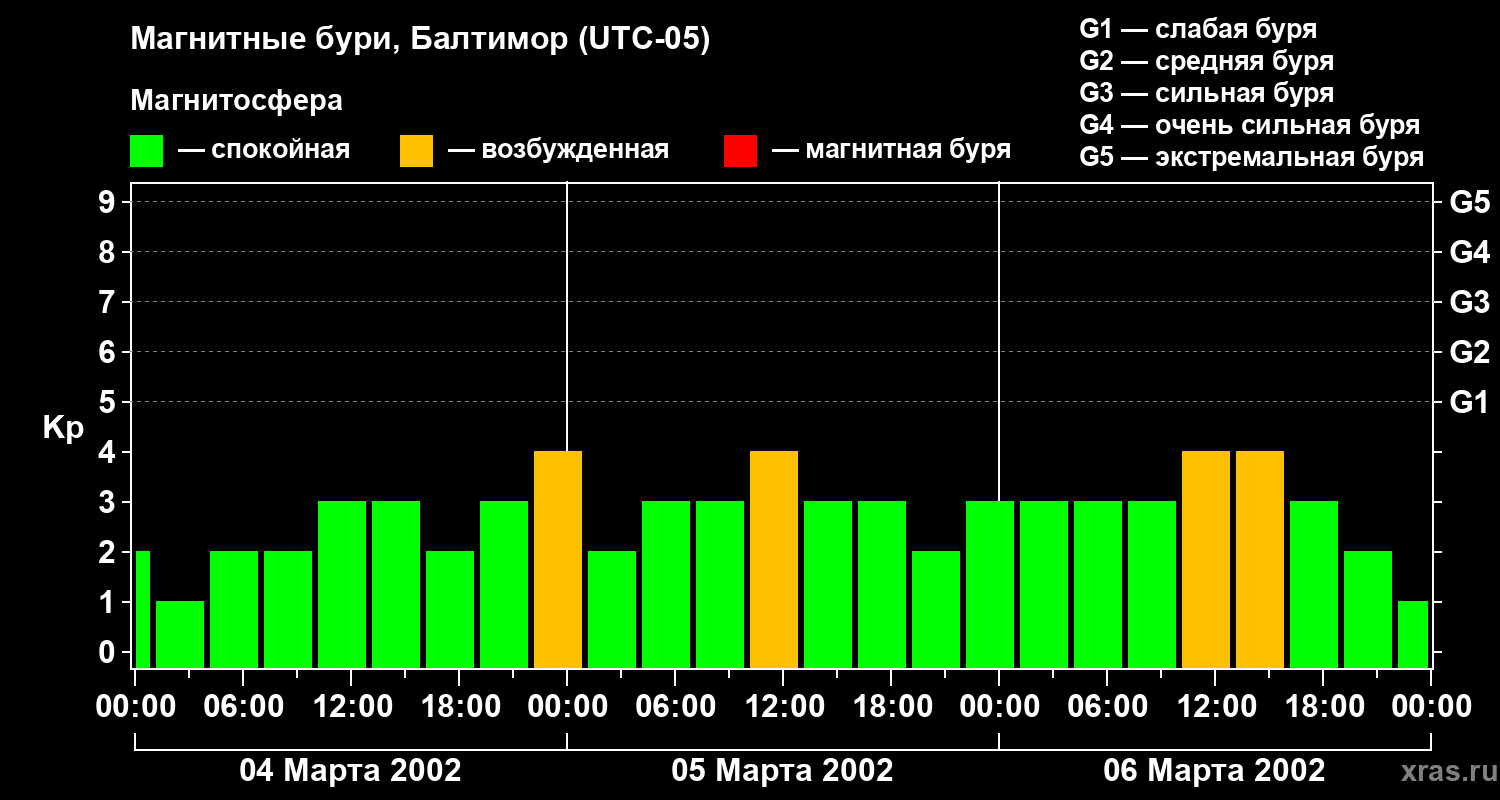This screenshot has height=800, width=1500.
Task: Click the orange bar starting at 12:00 on 06 Марта
Action: pyautogui.click(x=1260, y=559)
